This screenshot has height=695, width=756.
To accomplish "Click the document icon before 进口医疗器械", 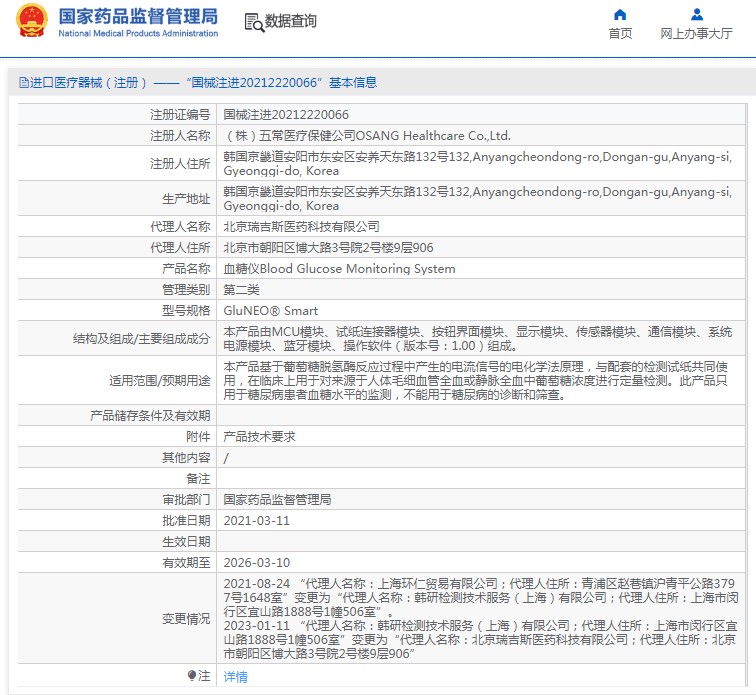I will click(23, 83).
